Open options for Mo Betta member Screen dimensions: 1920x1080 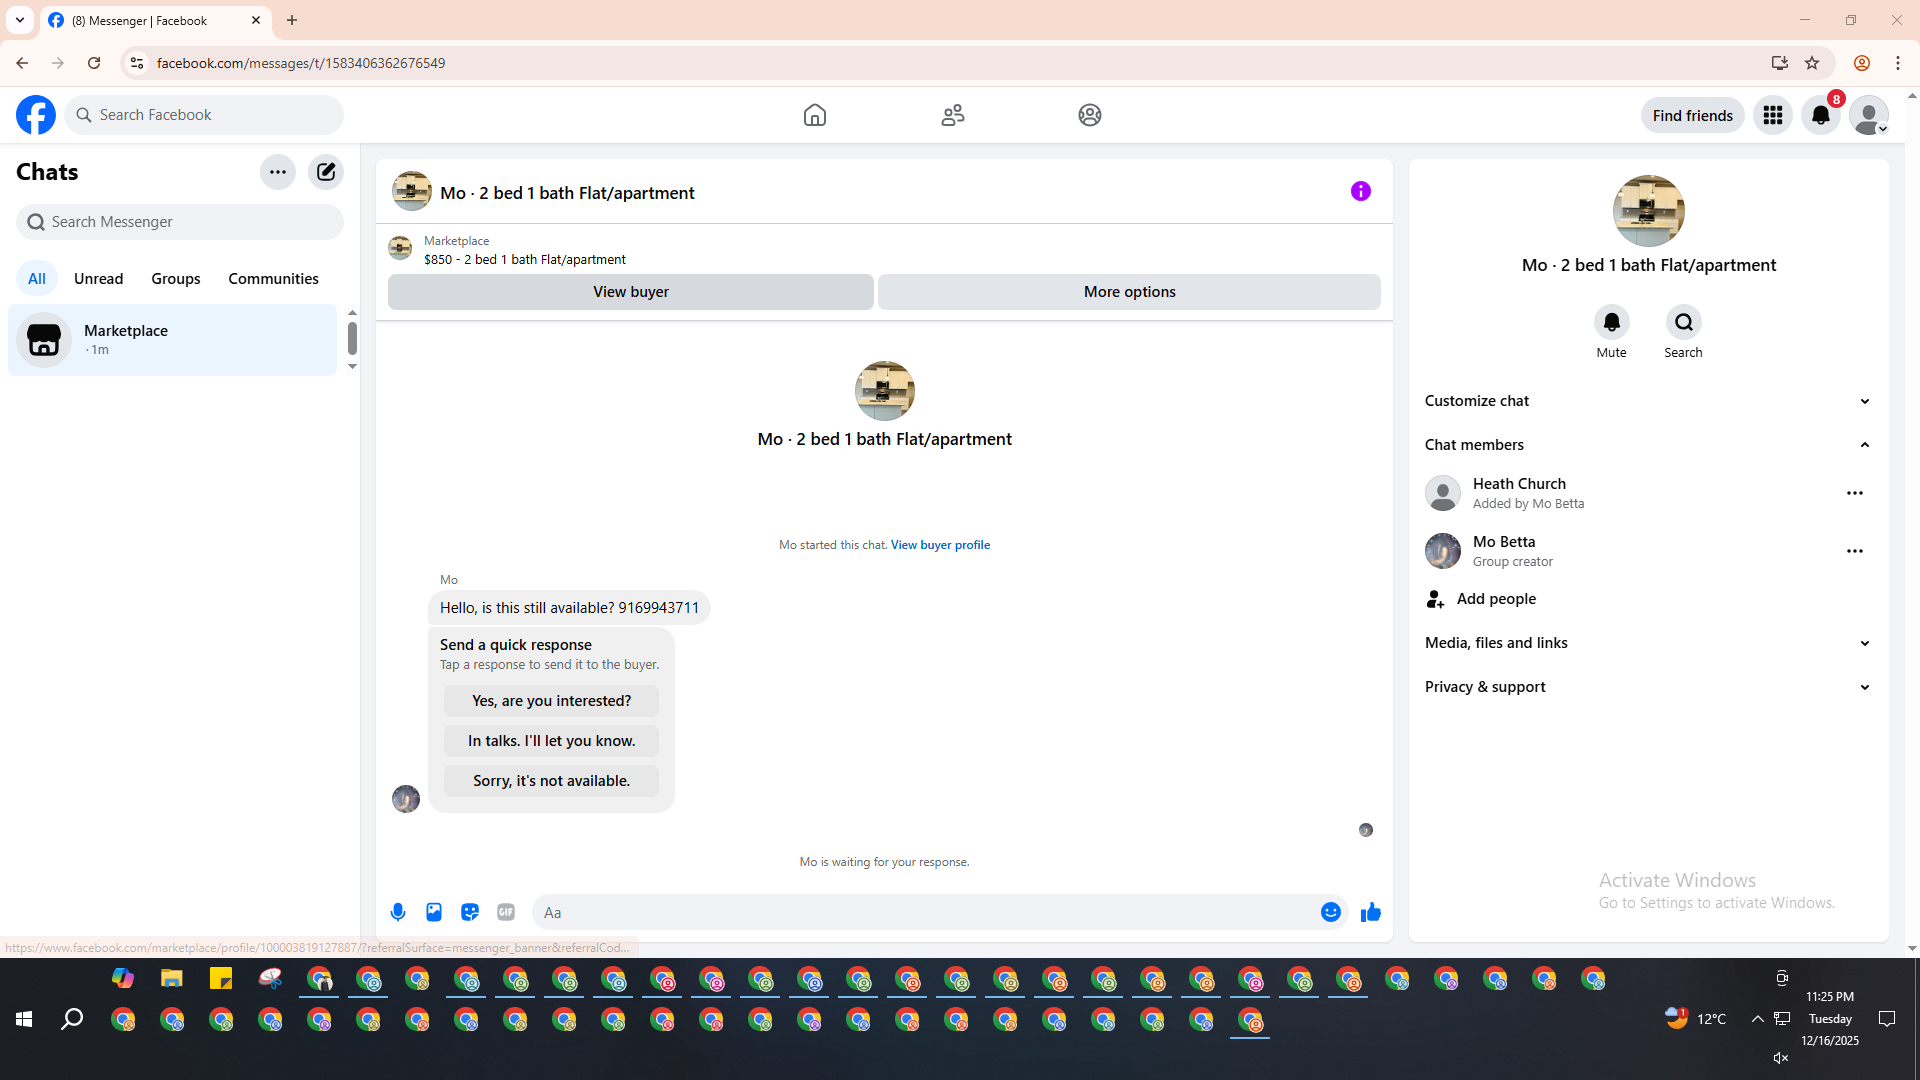tap(1855, 551)
